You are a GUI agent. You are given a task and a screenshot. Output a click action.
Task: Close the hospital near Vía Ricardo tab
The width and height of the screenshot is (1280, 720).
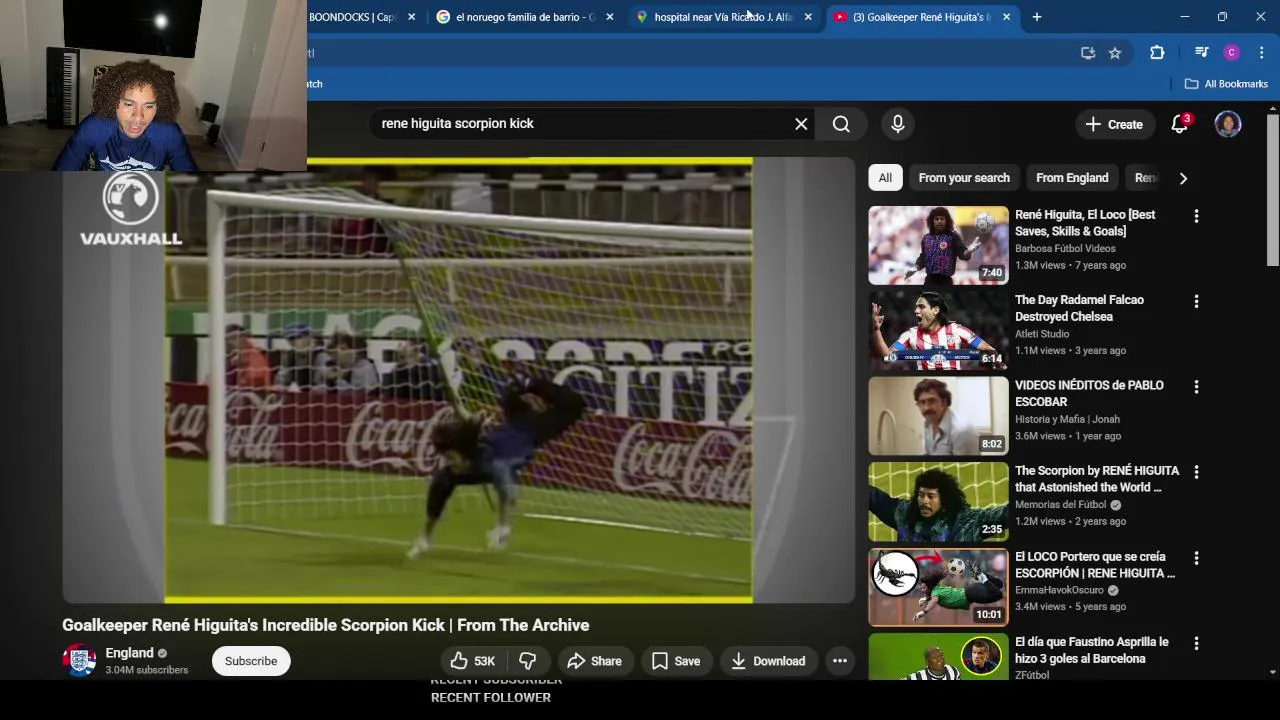(808, 17)
